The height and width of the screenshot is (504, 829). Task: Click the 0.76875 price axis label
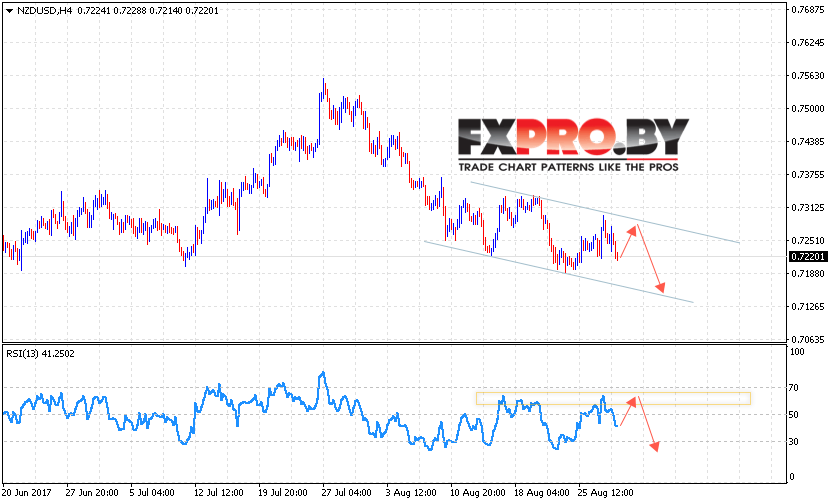[808, 10]
